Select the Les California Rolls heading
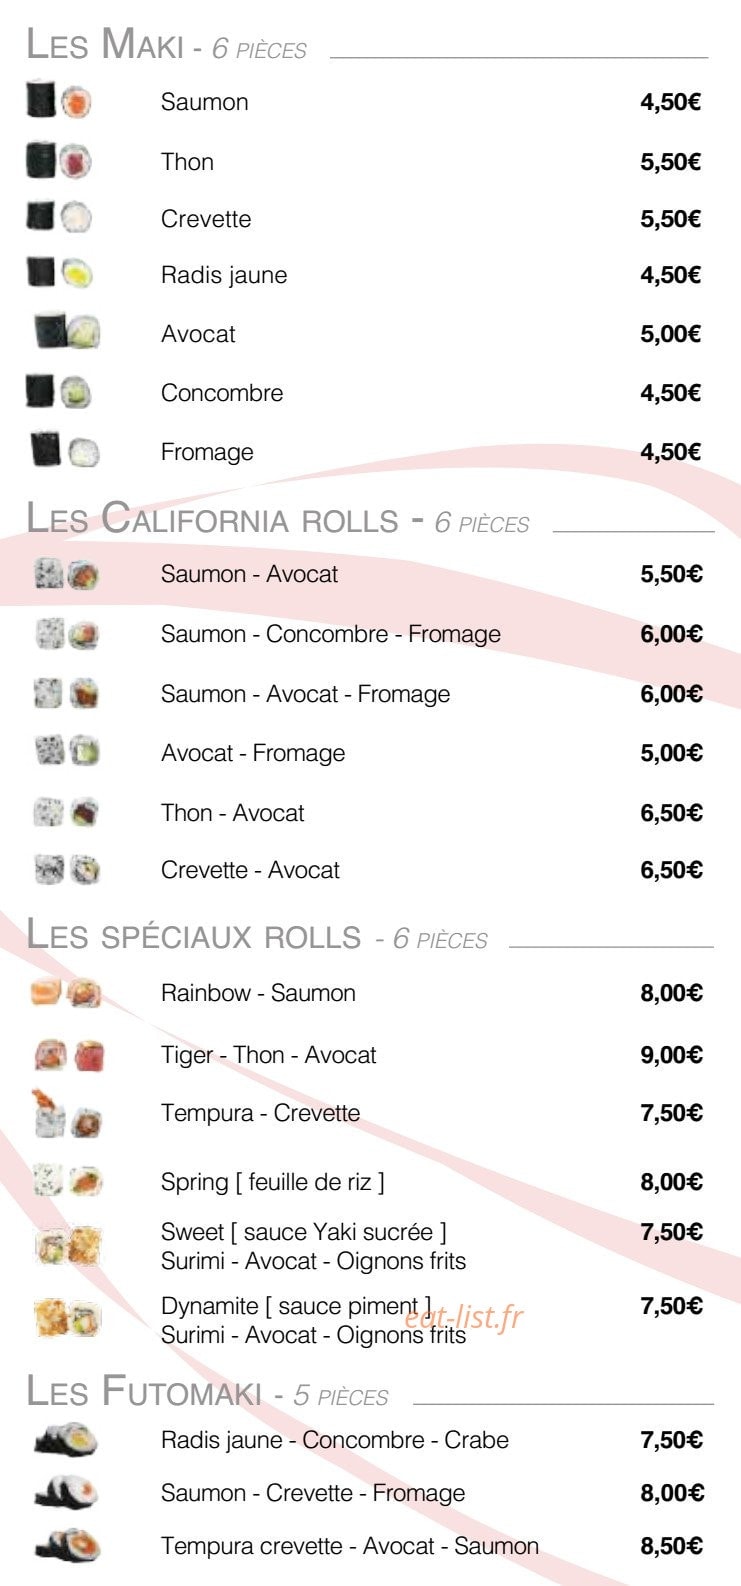 pos(277,520)
